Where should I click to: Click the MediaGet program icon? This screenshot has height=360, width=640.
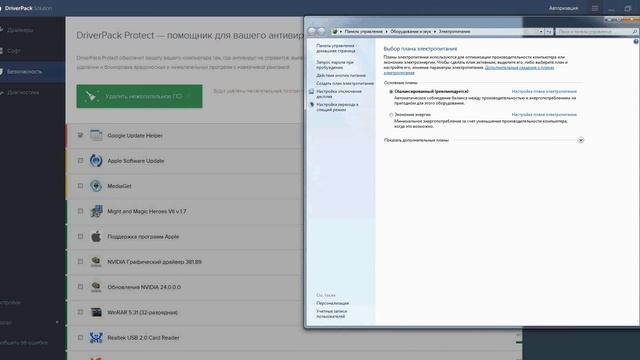[96, 186]
